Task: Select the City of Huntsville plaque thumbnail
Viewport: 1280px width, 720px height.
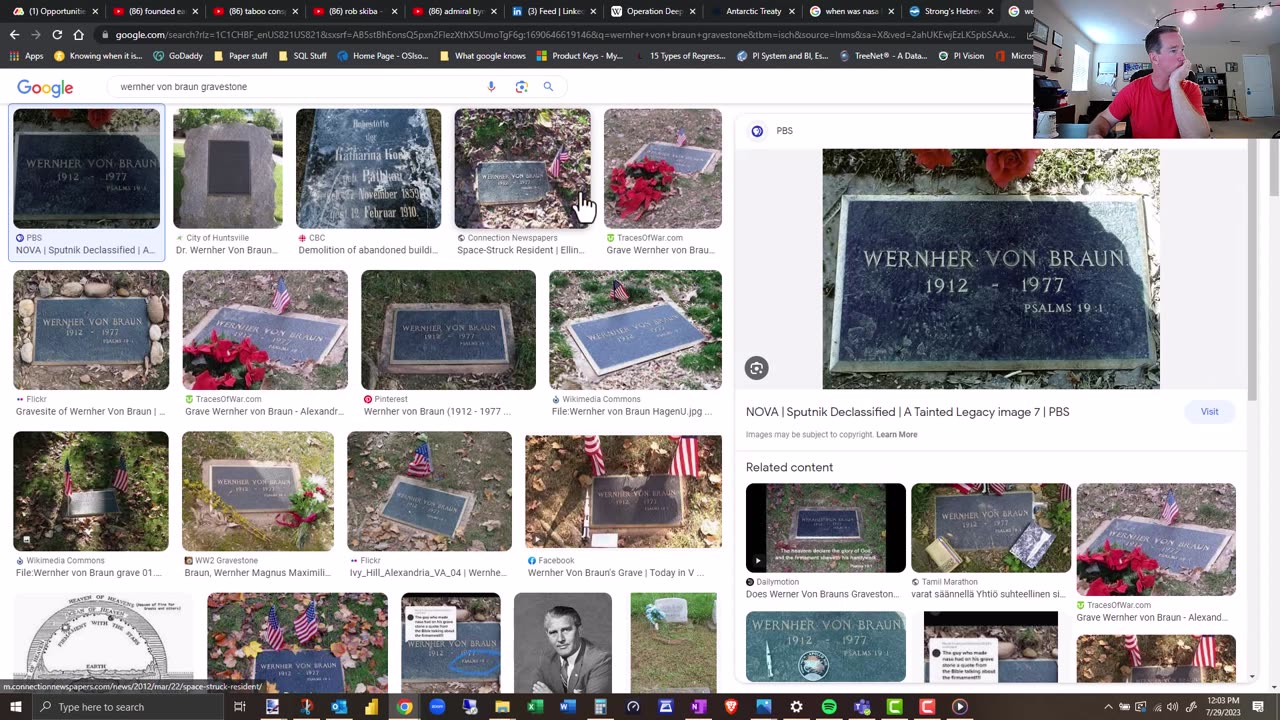Action: (228, 169)
